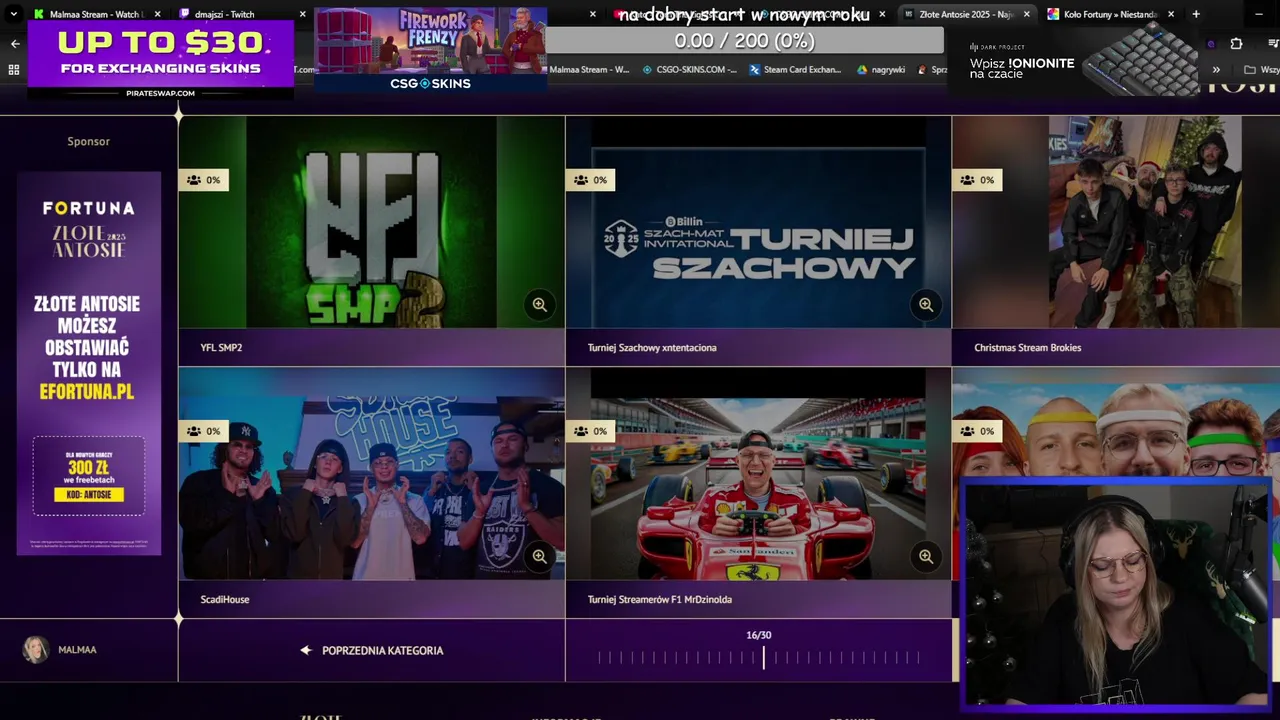Image resolution: width=1280 pixels, height=720 pixels.
Task: Click the 0% badge on ScadiHouse card
Action: [x=204, y=431]
